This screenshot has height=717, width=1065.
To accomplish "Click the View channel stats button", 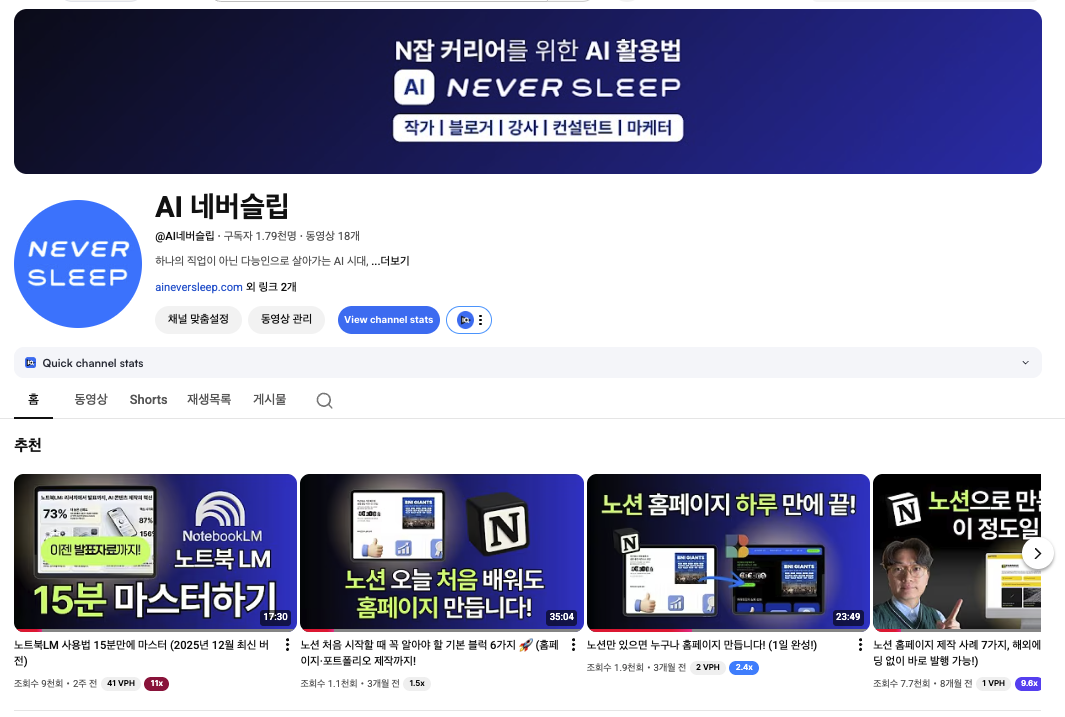I will (388, 320).
